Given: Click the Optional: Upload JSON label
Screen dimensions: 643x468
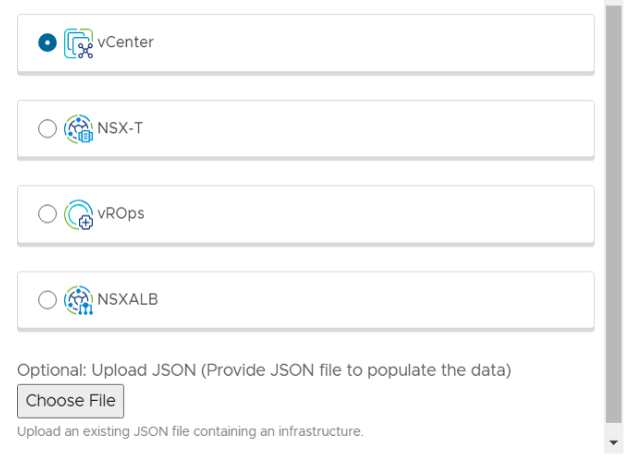Looking at the screenshot, I should coord(264,370).
